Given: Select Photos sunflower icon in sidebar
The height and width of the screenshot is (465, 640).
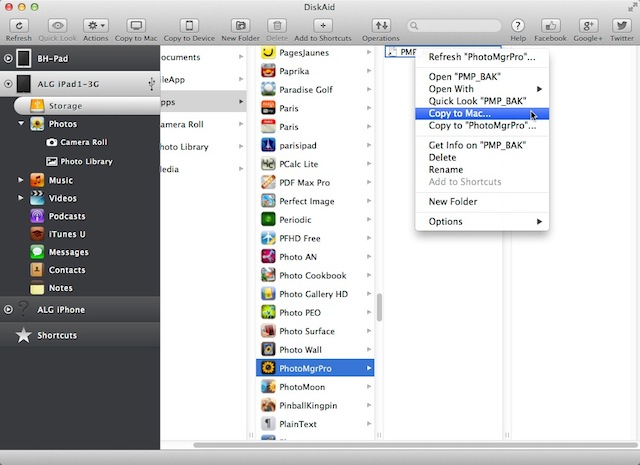Looking at the screenshot, I should coord(37,124).
